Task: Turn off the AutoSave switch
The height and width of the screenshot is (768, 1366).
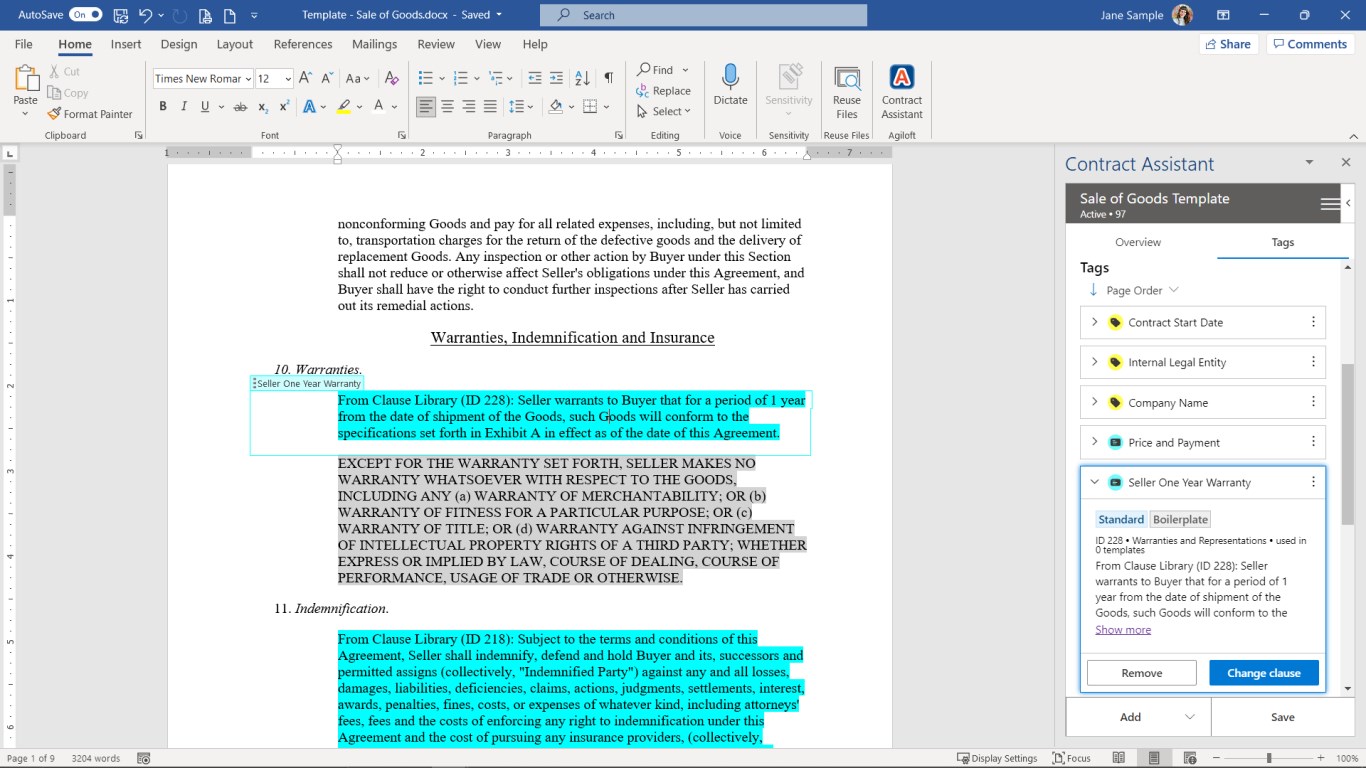Action: [85, 15]
